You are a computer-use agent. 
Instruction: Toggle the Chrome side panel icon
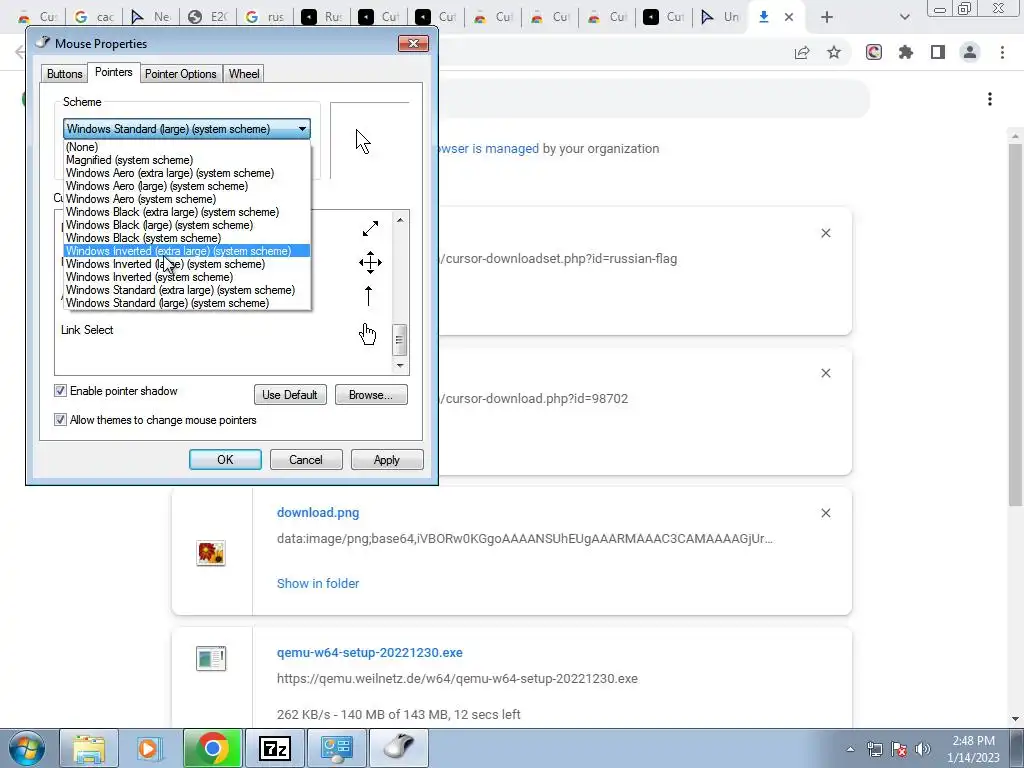click(938, 52)
